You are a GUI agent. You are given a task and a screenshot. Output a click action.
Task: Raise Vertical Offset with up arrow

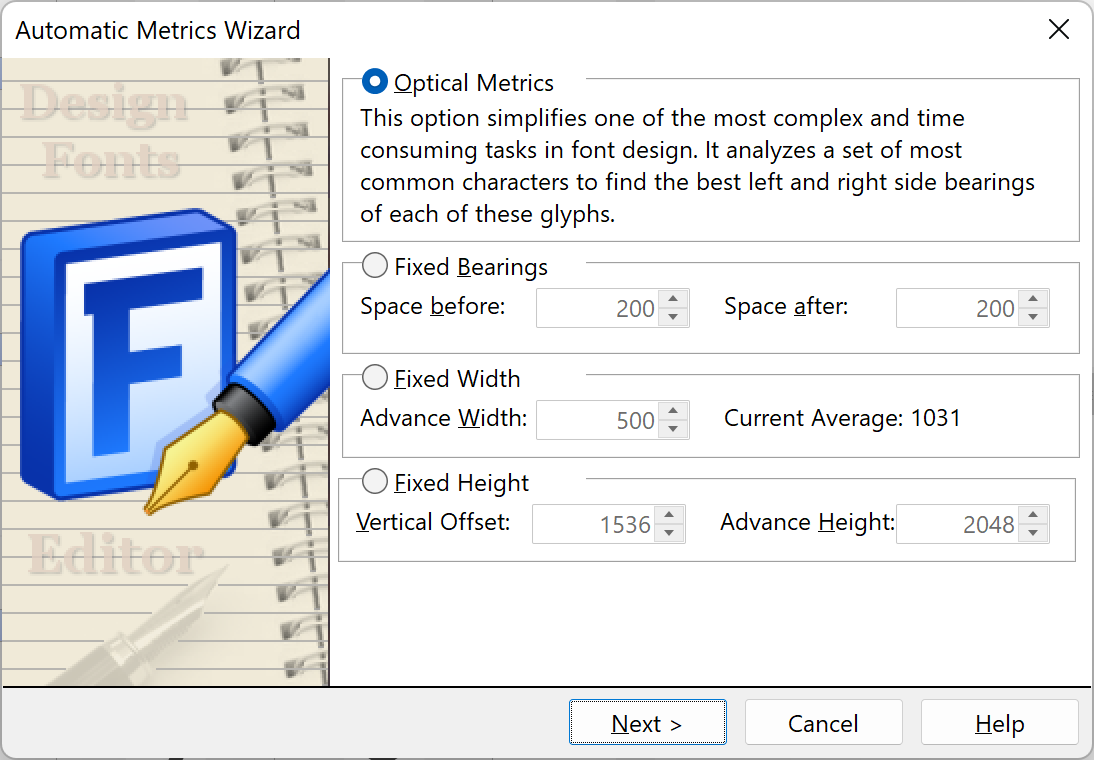(668, 515)
